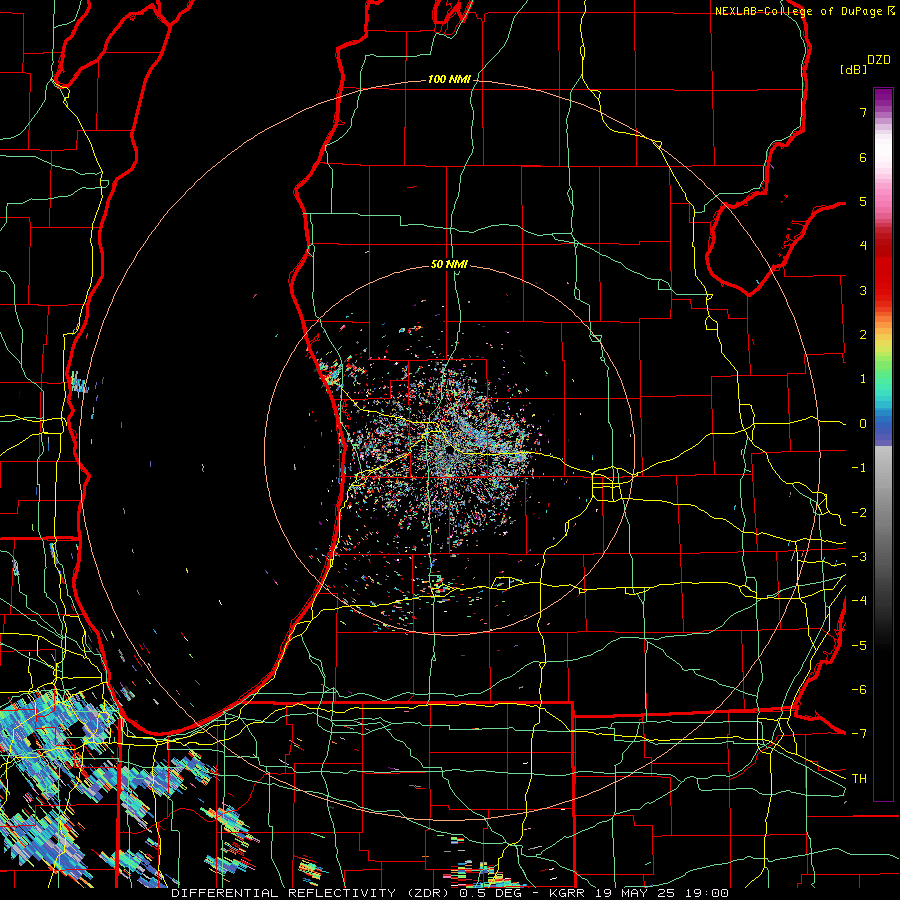The image size is (900, 900).
Task: Click the 5 value on the ZDR scale
Action: click(863, 201)
